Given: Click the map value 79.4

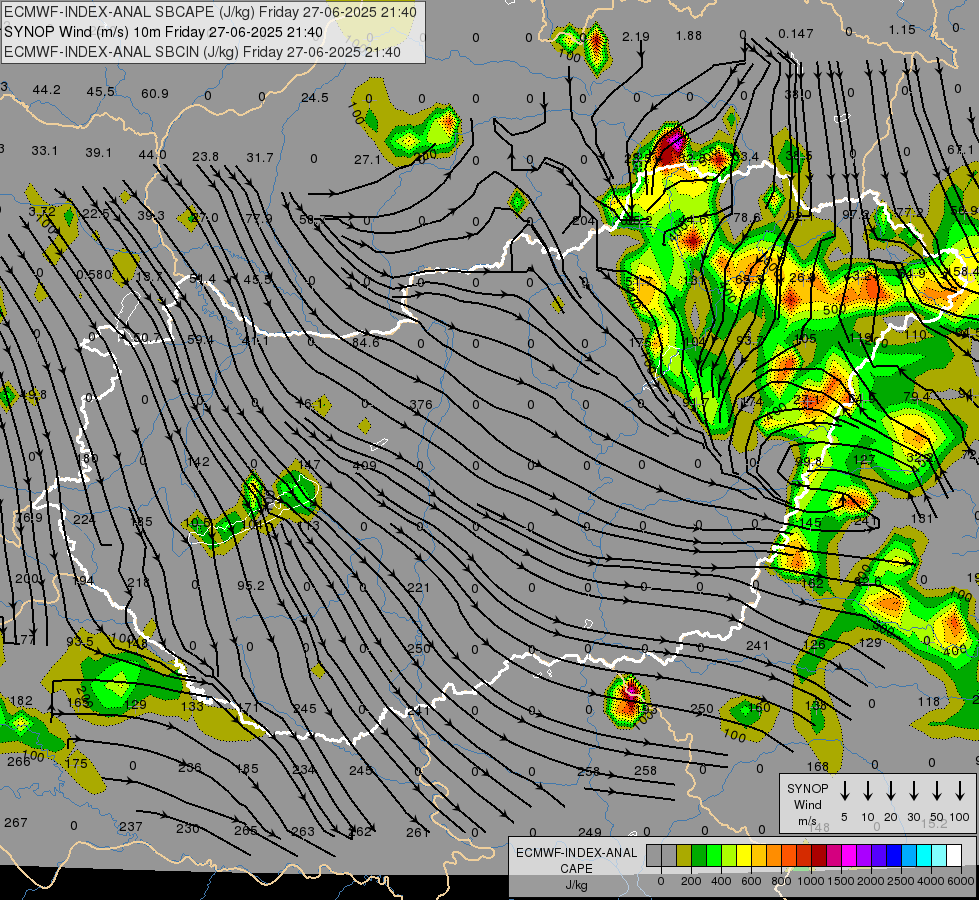Looking at the screenshot, I should point(917,397).
